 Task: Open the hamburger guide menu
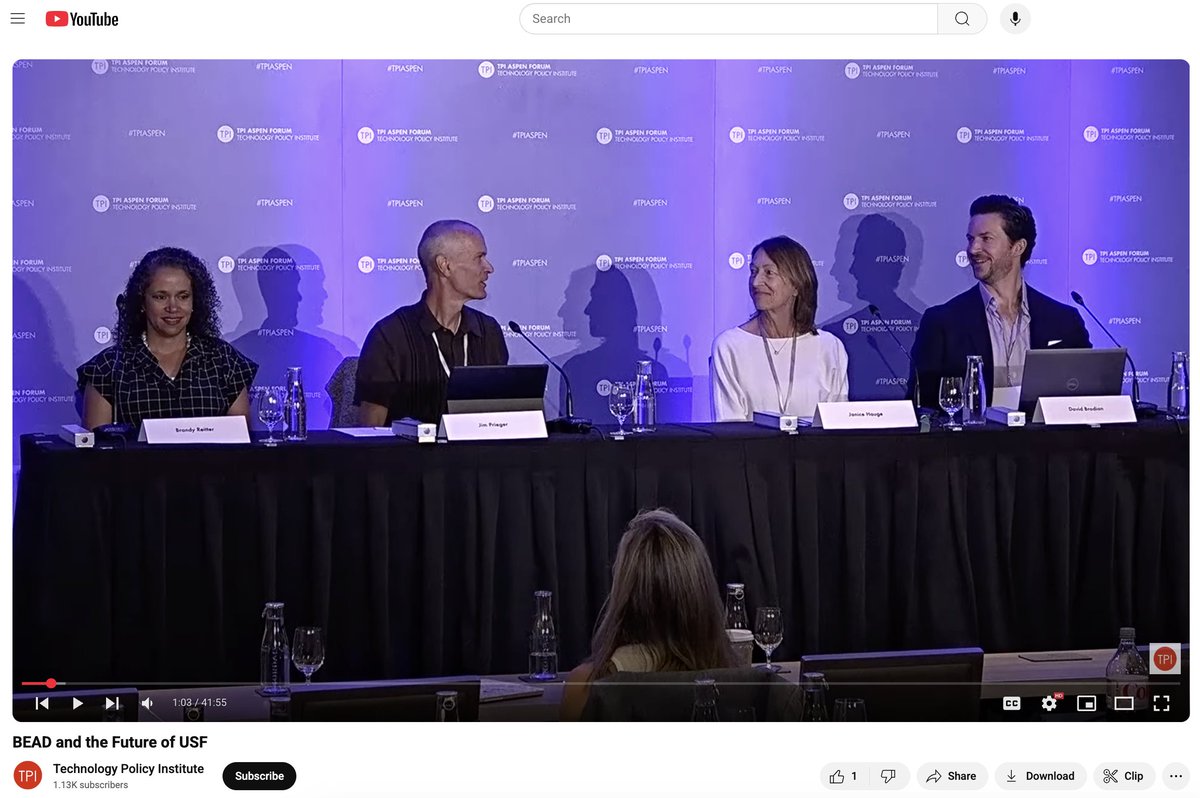pyautogui.click(x=18, y=19)
